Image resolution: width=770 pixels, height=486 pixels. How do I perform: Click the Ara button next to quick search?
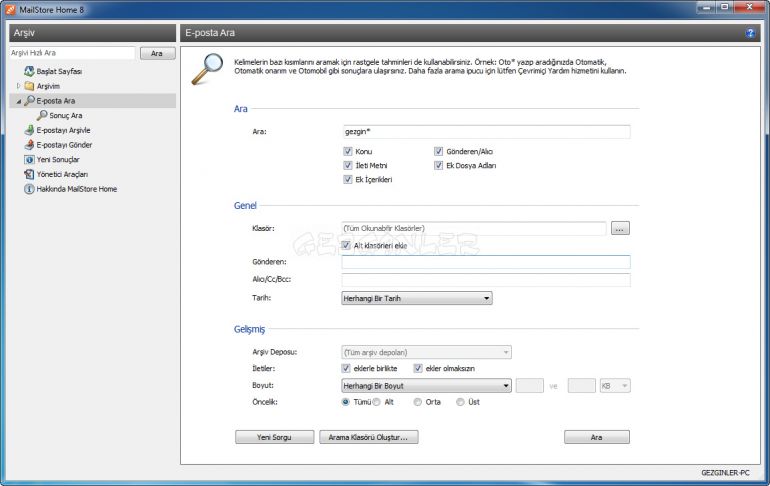[x=157, y=53]
